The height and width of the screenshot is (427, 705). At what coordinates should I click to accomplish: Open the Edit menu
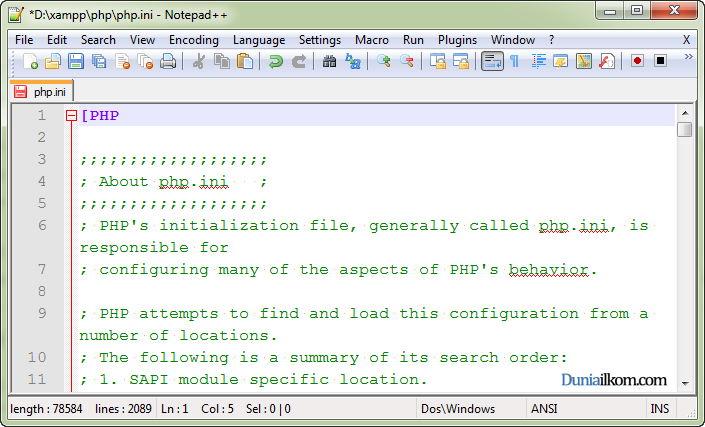click(57, 40)
